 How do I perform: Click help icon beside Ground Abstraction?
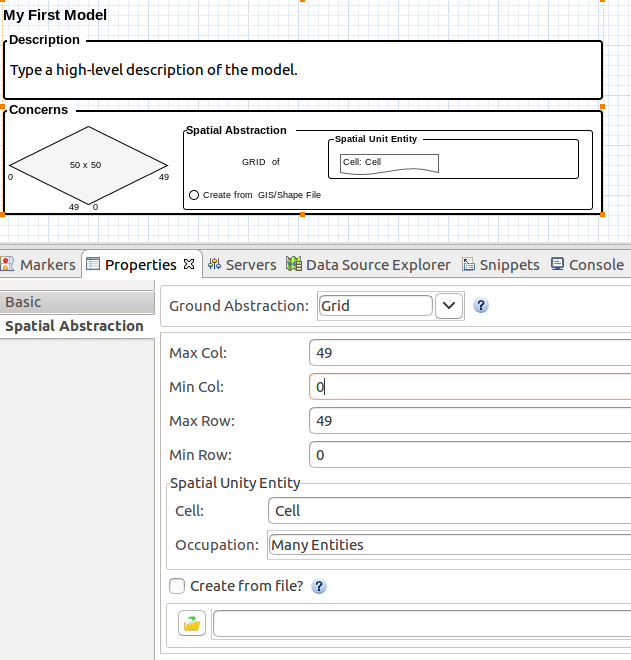pos(481,306)
